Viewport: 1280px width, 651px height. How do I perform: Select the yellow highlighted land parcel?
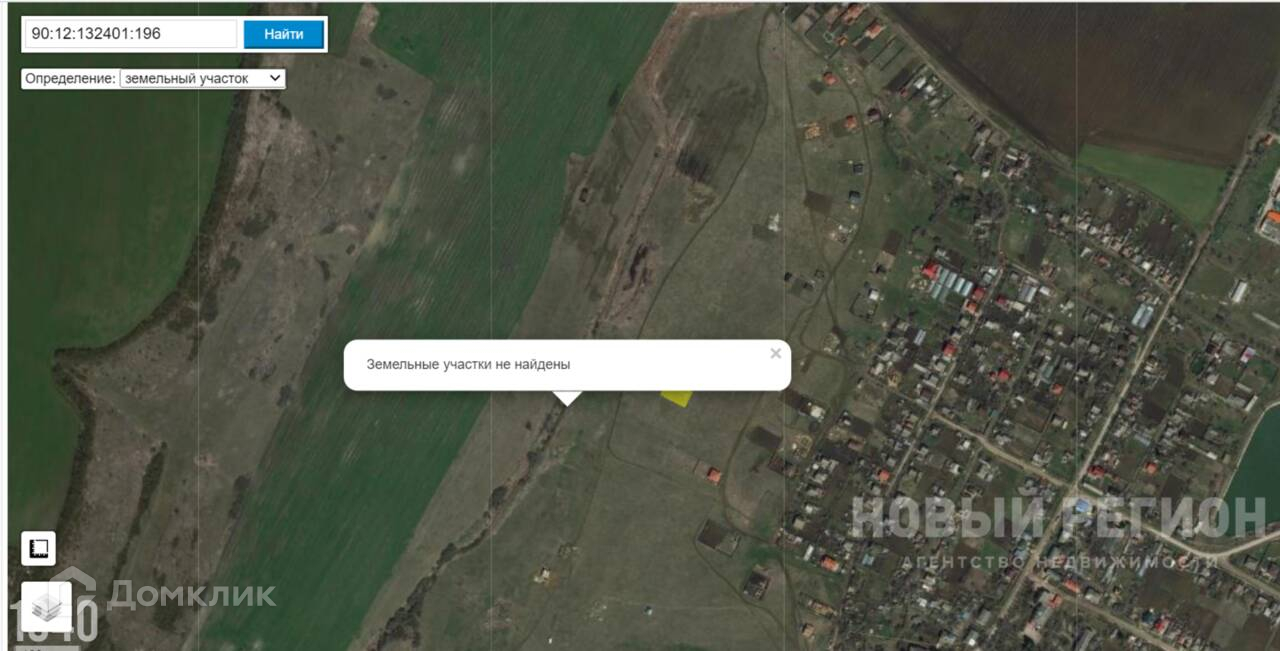pyautogui.click(x=677, y=397)
